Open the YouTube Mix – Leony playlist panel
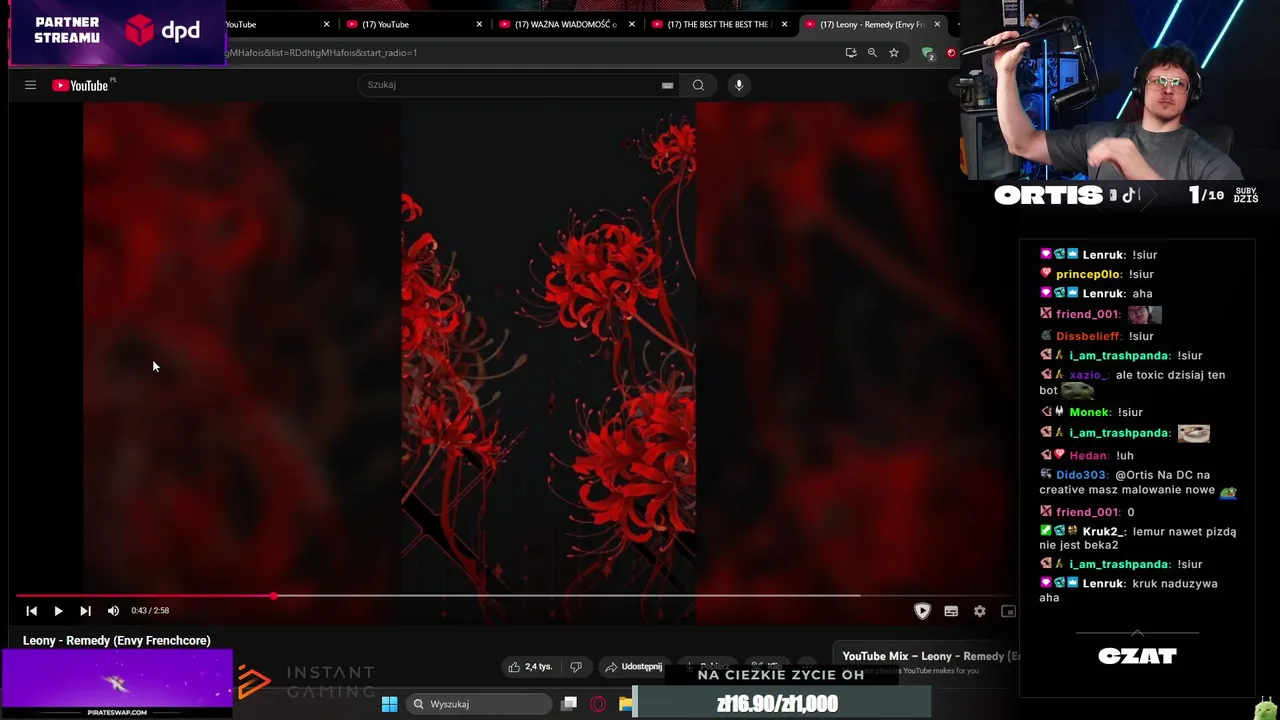This screenshot has height=720, width=1280. [x=930, y=656]
